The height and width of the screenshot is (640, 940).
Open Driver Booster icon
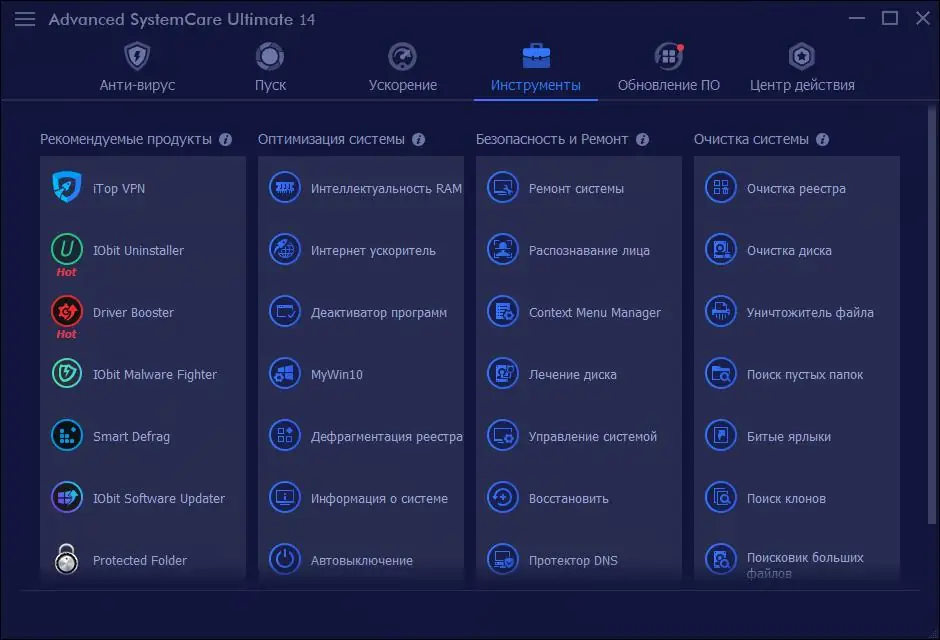pos(67,311)
